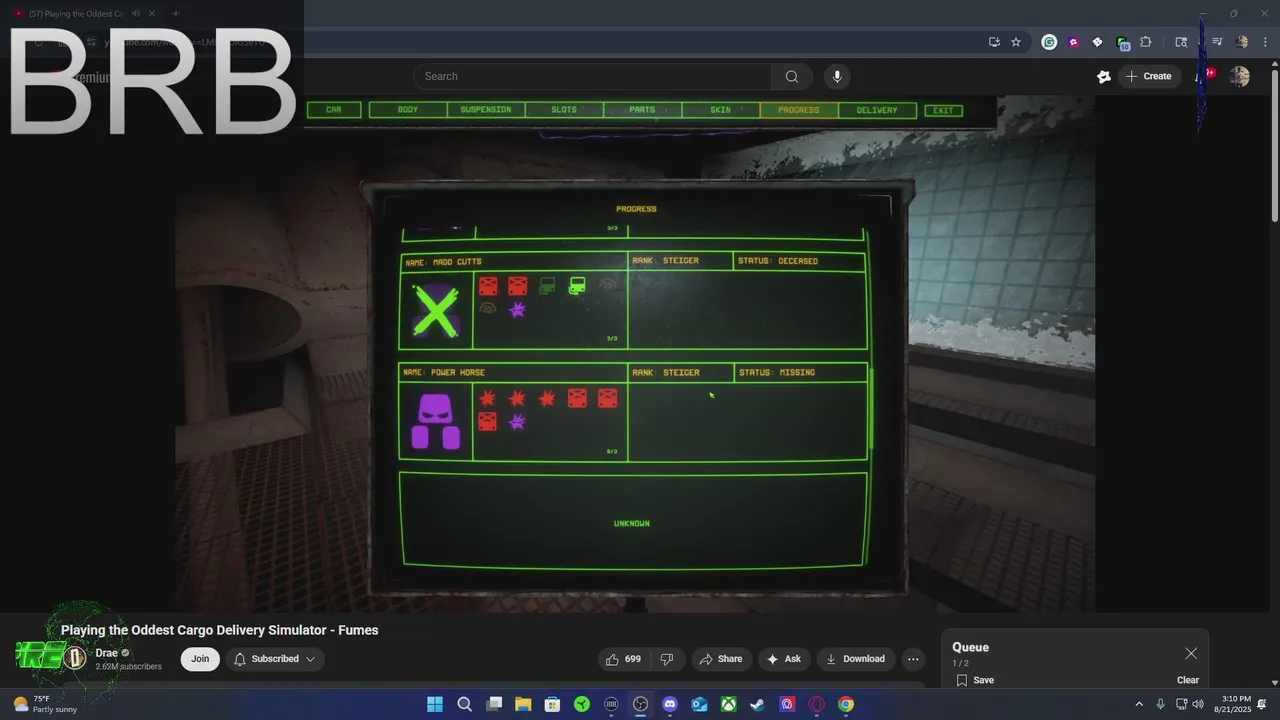Screen dimensions: 1280x720
Task: Open File Explorer from taskbar
Action: 523,704
